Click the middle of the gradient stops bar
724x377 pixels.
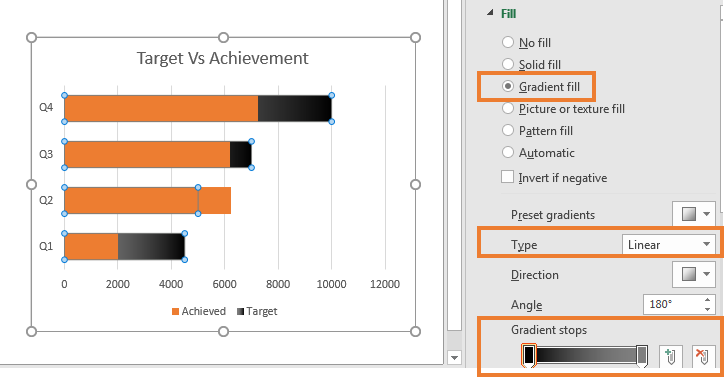tap(585, 355)
